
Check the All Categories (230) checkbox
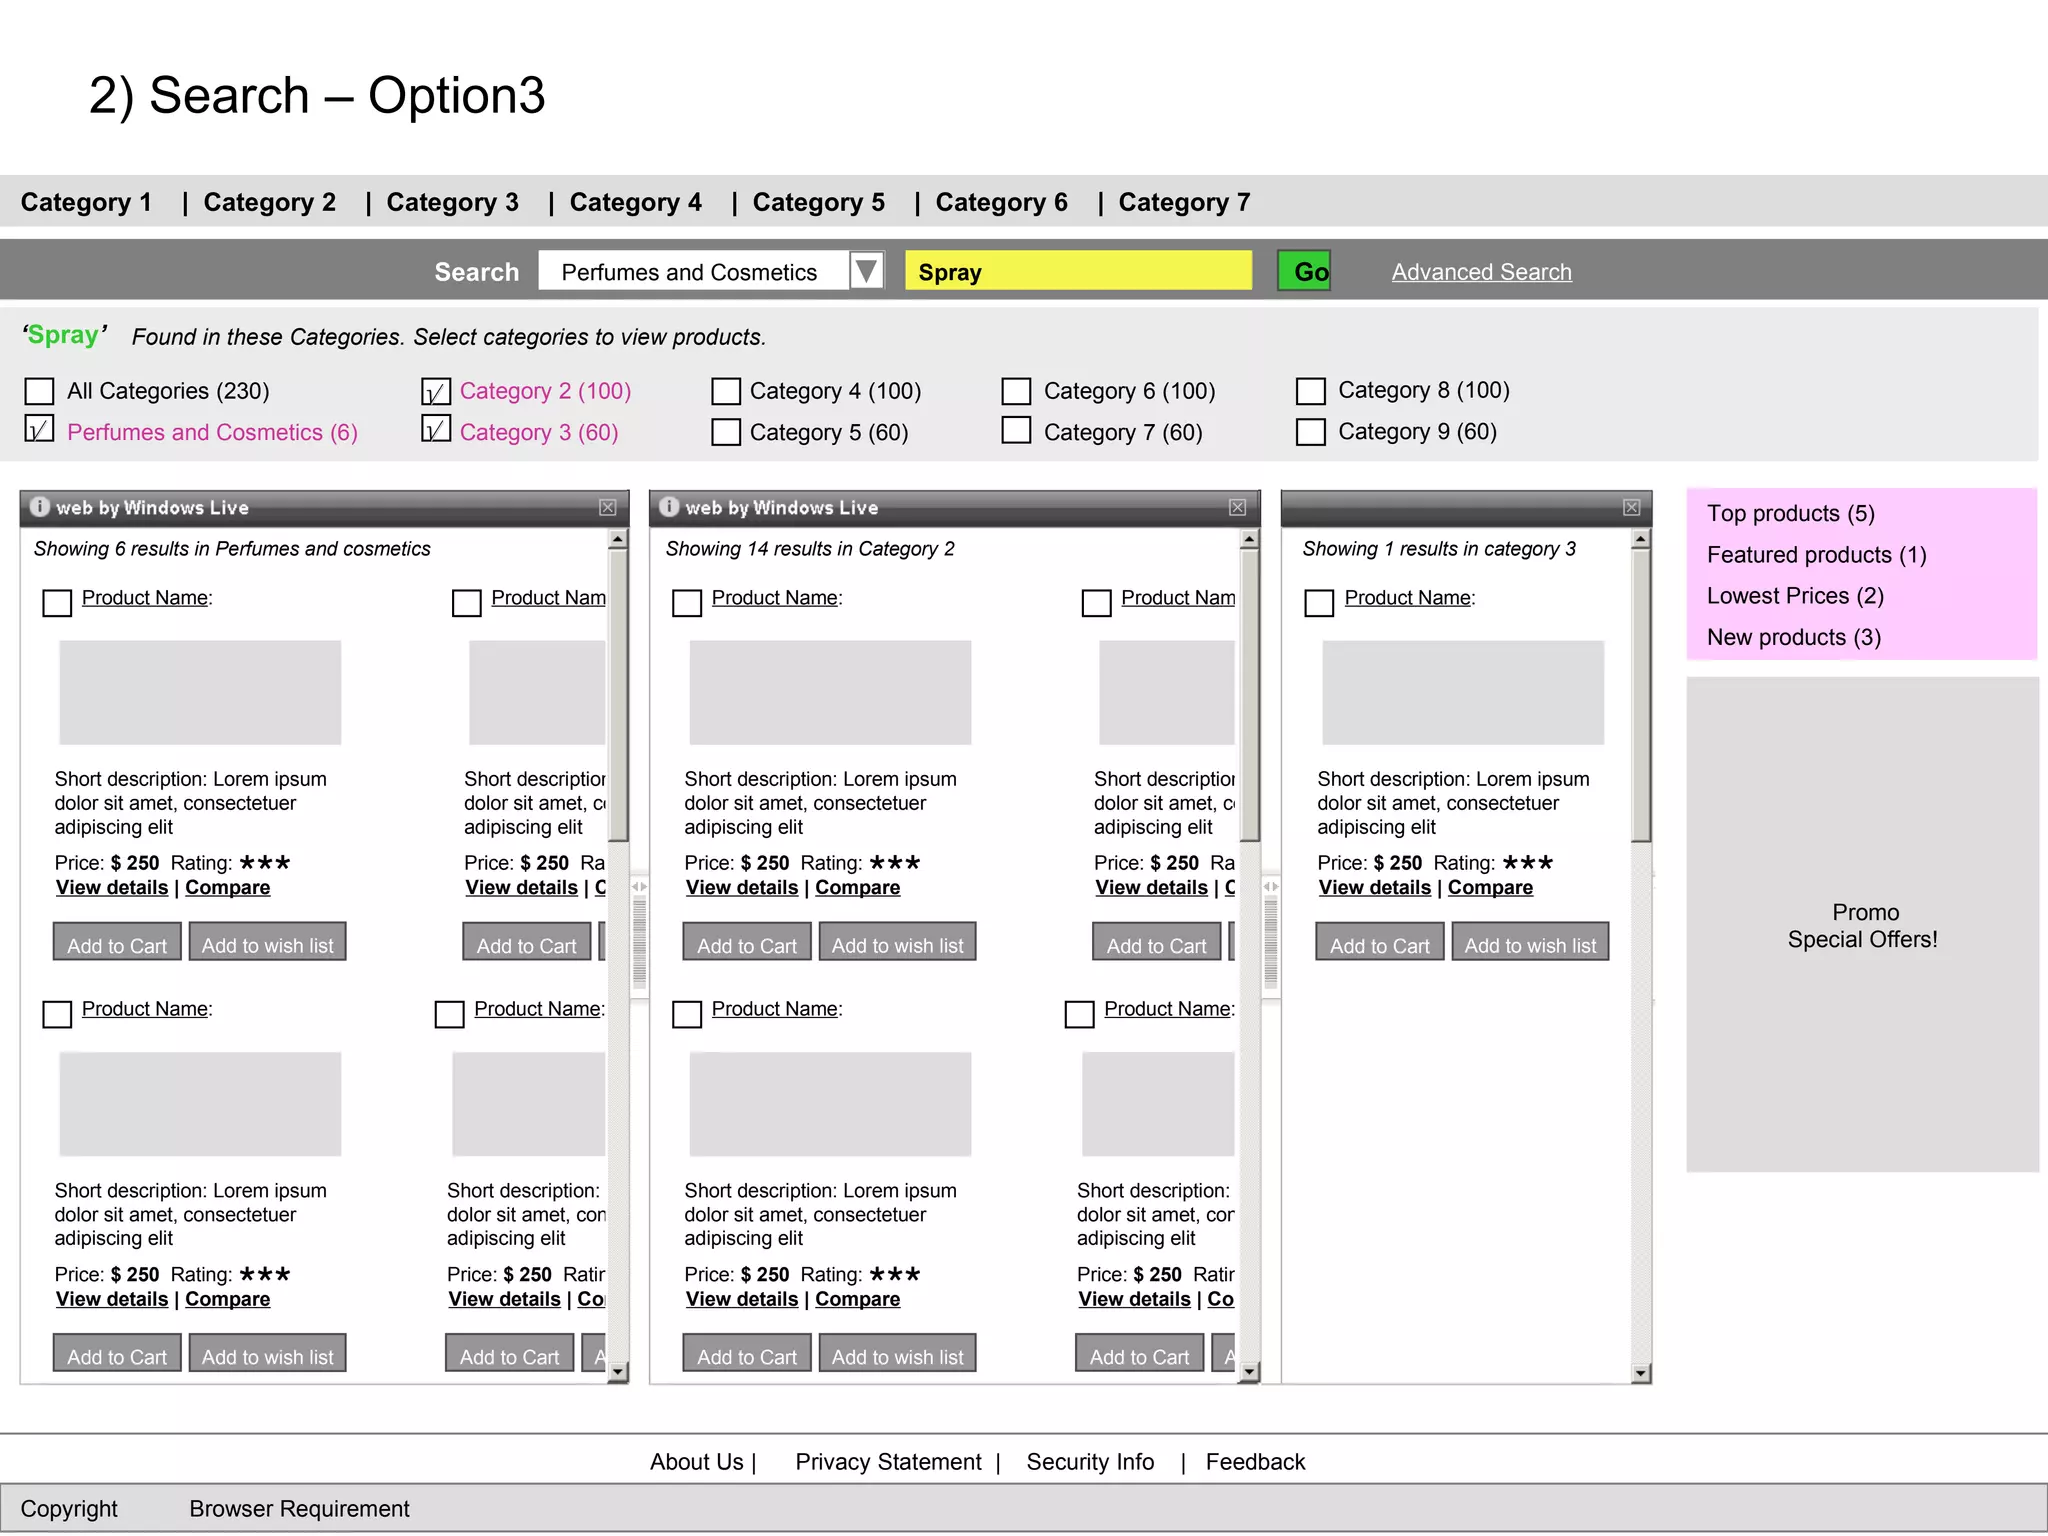[x=39, y=391]
